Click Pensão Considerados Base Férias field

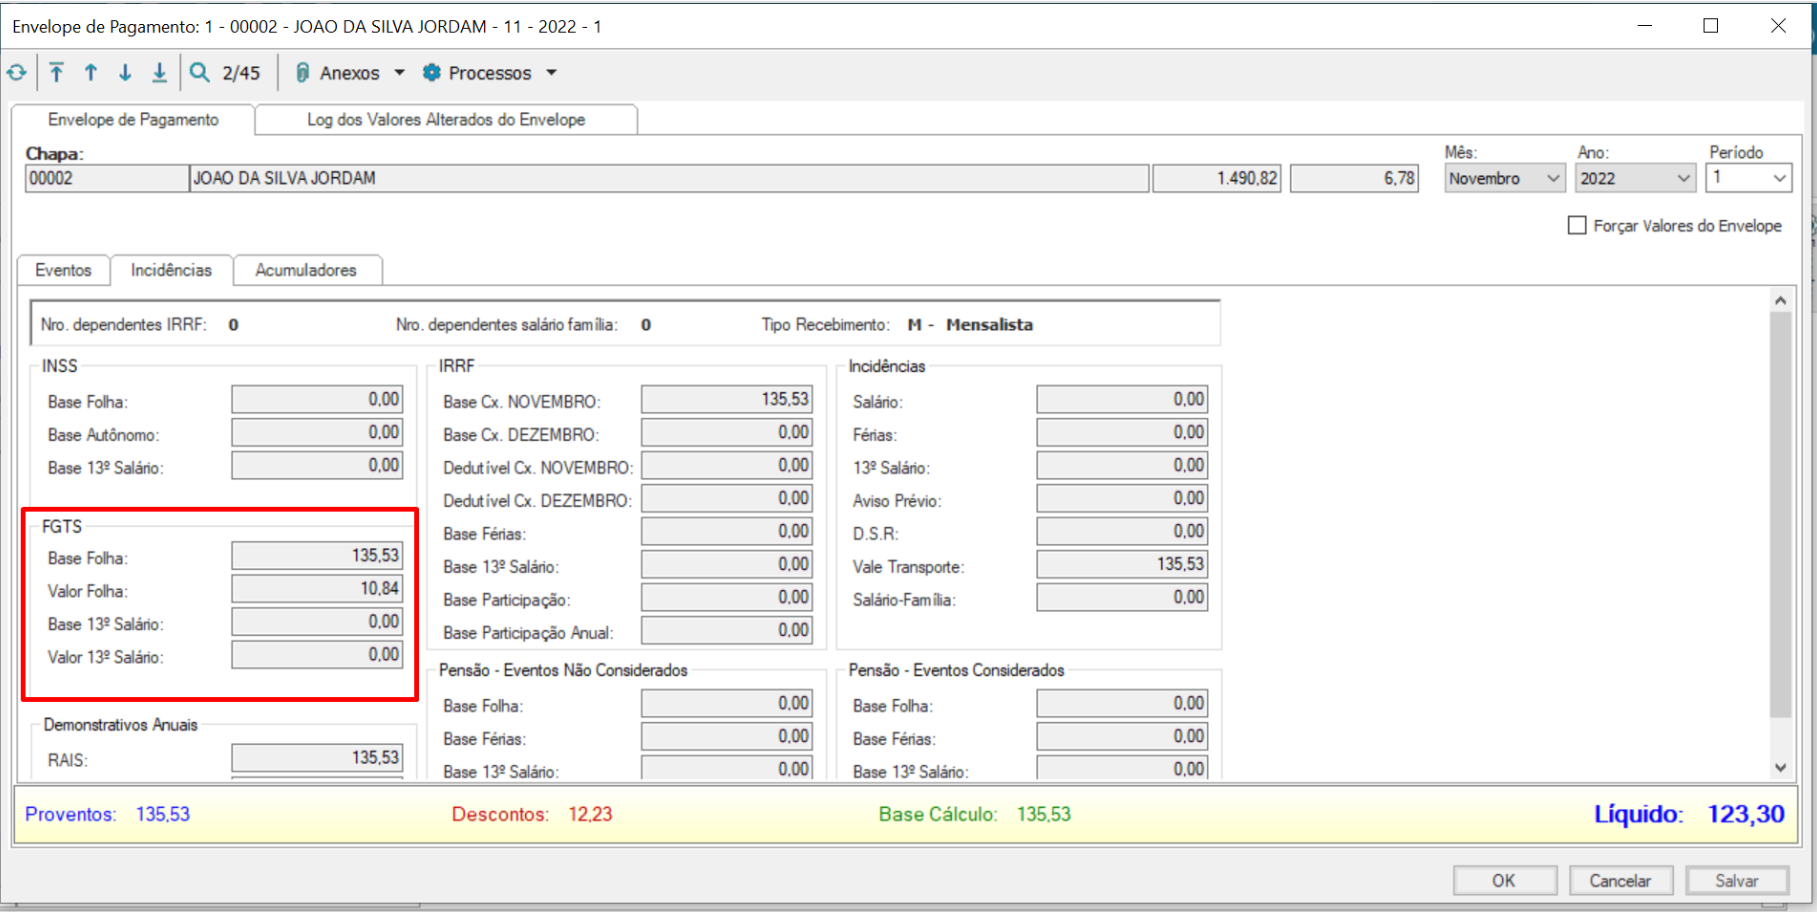tap(1122, 737)
